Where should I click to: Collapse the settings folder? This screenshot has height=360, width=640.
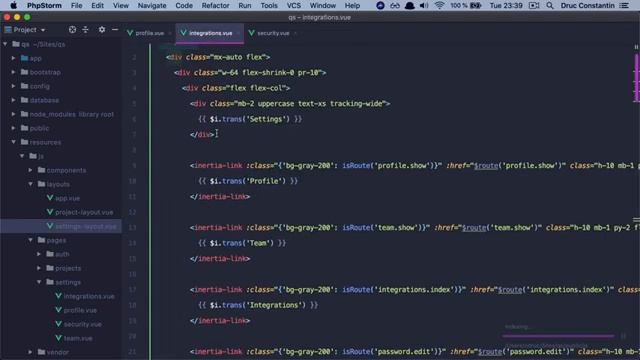tap(39, 282)
